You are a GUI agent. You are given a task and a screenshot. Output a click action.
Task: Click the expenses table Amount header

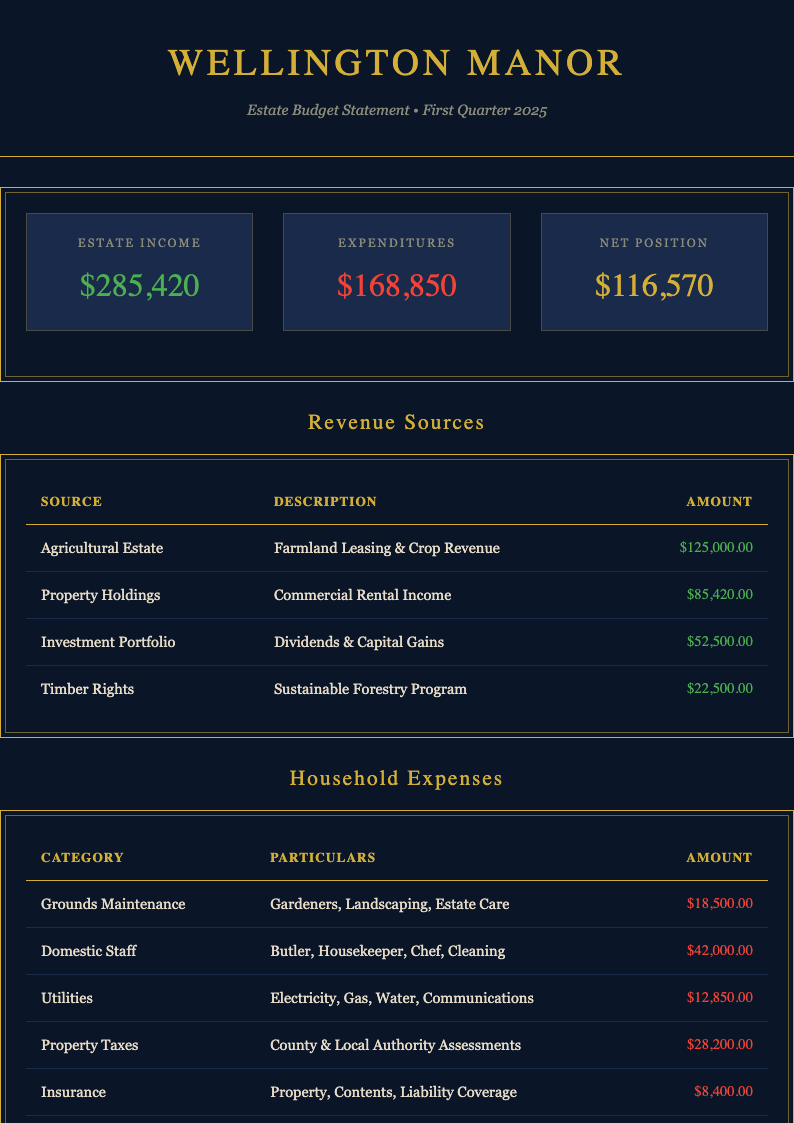pyautogui.click(x=720, y=857)
